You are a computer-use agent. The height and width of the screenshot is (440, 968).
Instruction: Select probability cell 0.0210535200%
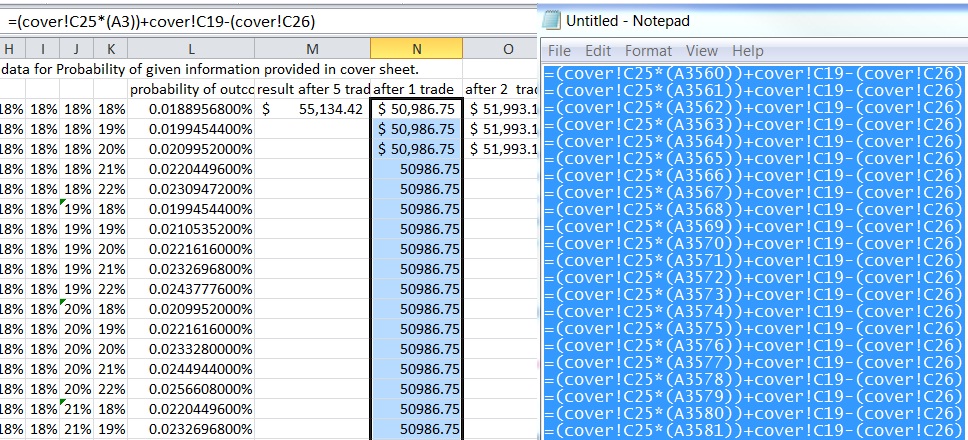coord(191,229)
